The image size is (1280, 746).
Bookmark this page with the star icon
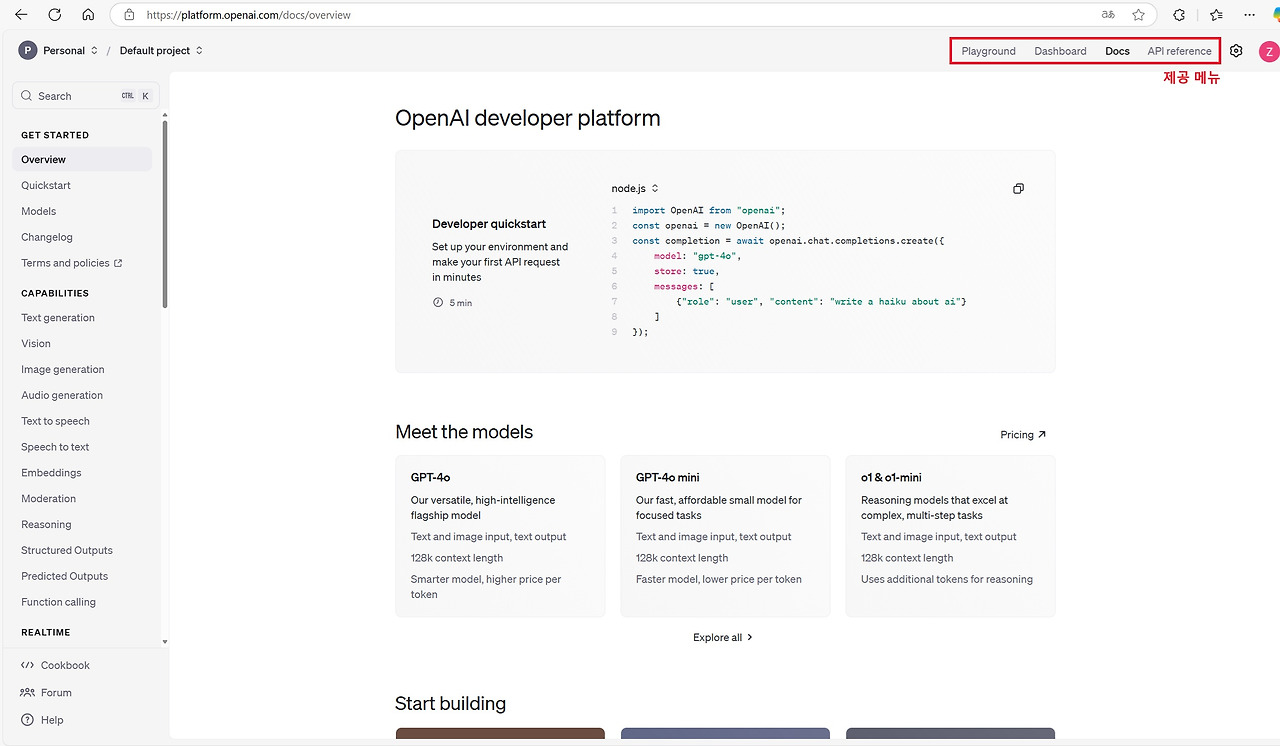(1138, 15)
